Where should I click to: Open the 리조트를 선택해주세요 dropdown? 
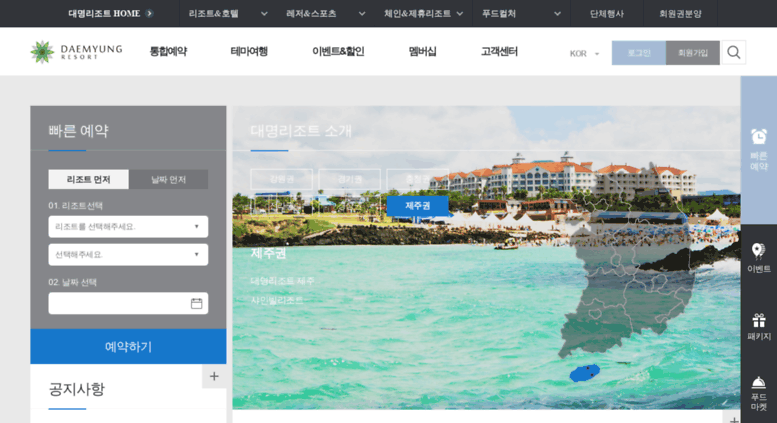(x=128, y=226)
